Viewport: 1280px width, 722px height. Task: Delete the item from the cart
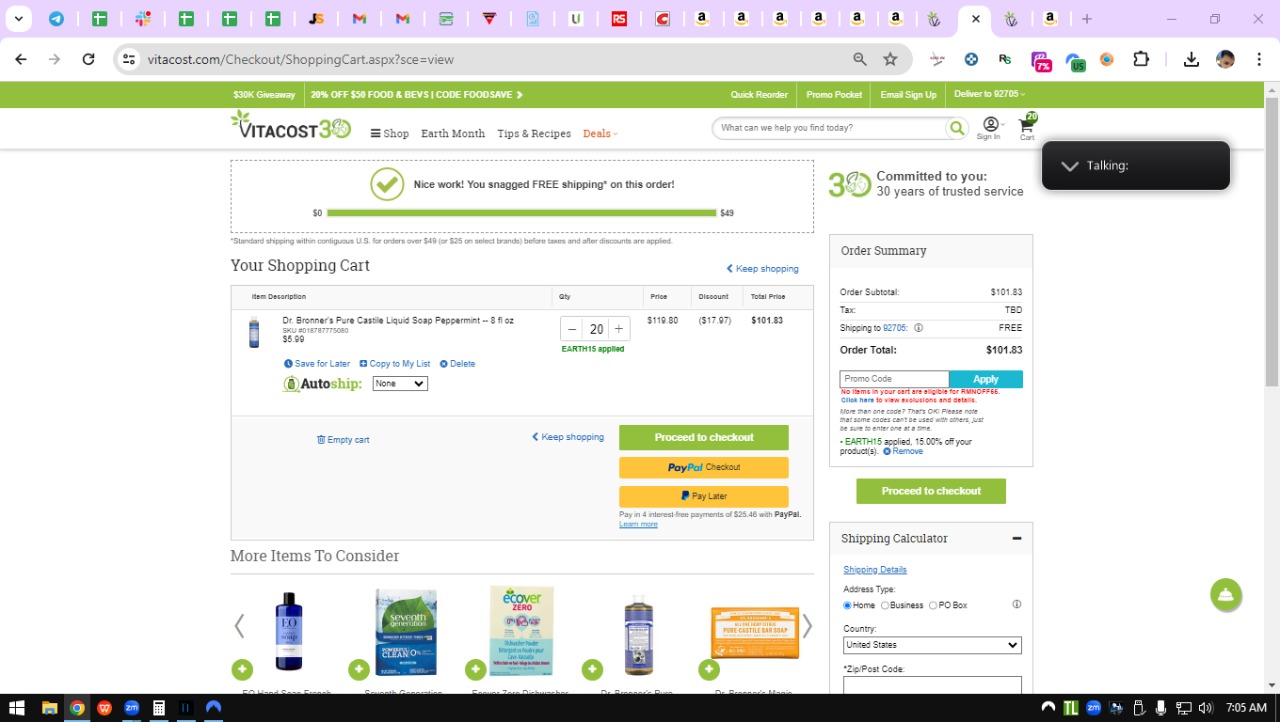[x=458, y=364]
